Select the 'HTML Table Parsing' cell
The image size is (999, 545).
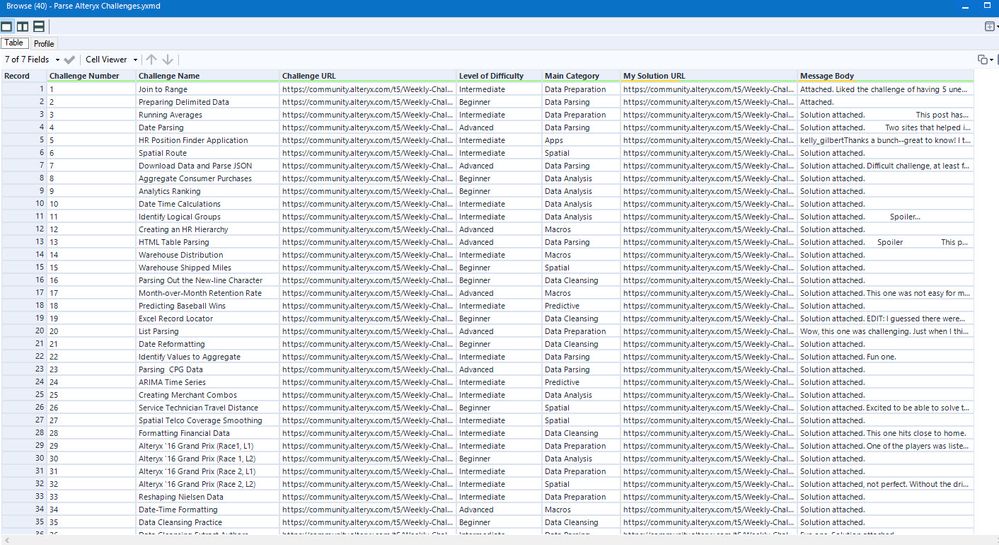pos(208,242)
